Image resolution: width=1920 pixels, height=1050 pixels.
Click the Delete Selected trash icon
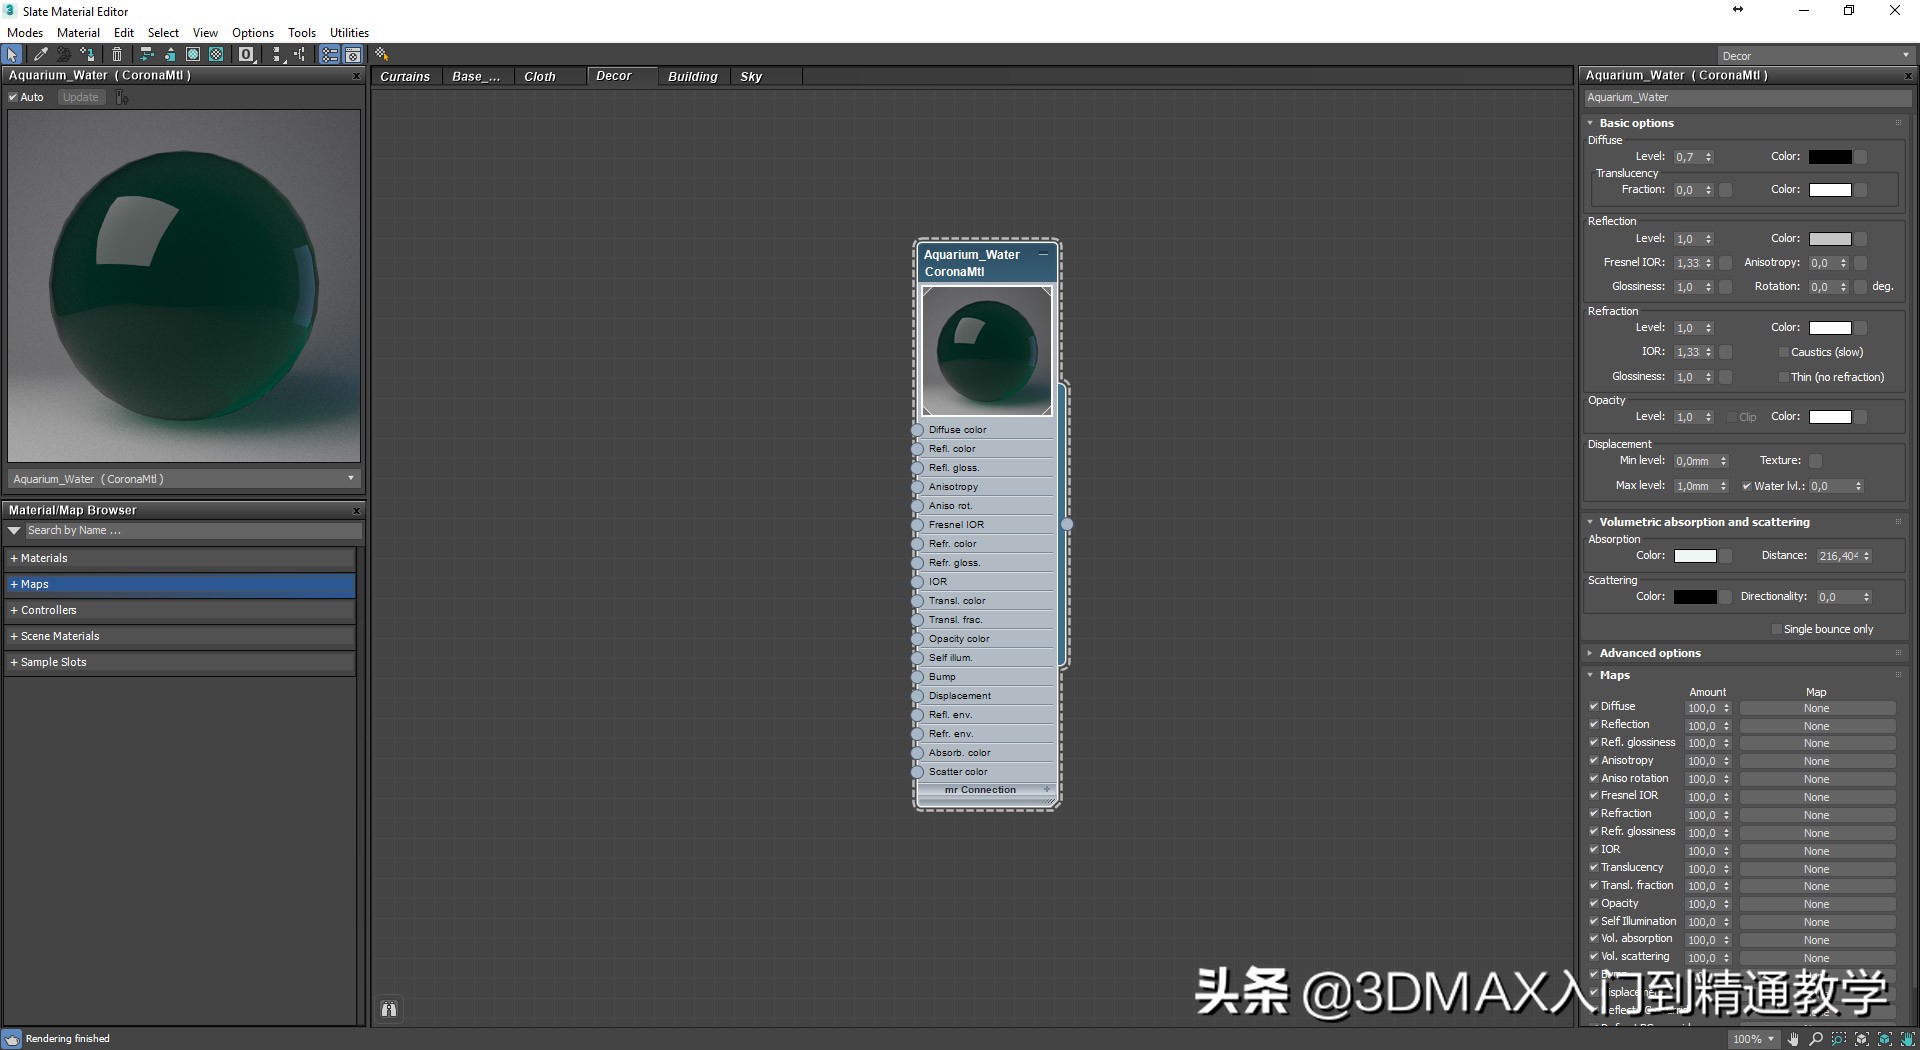(117, 55)
